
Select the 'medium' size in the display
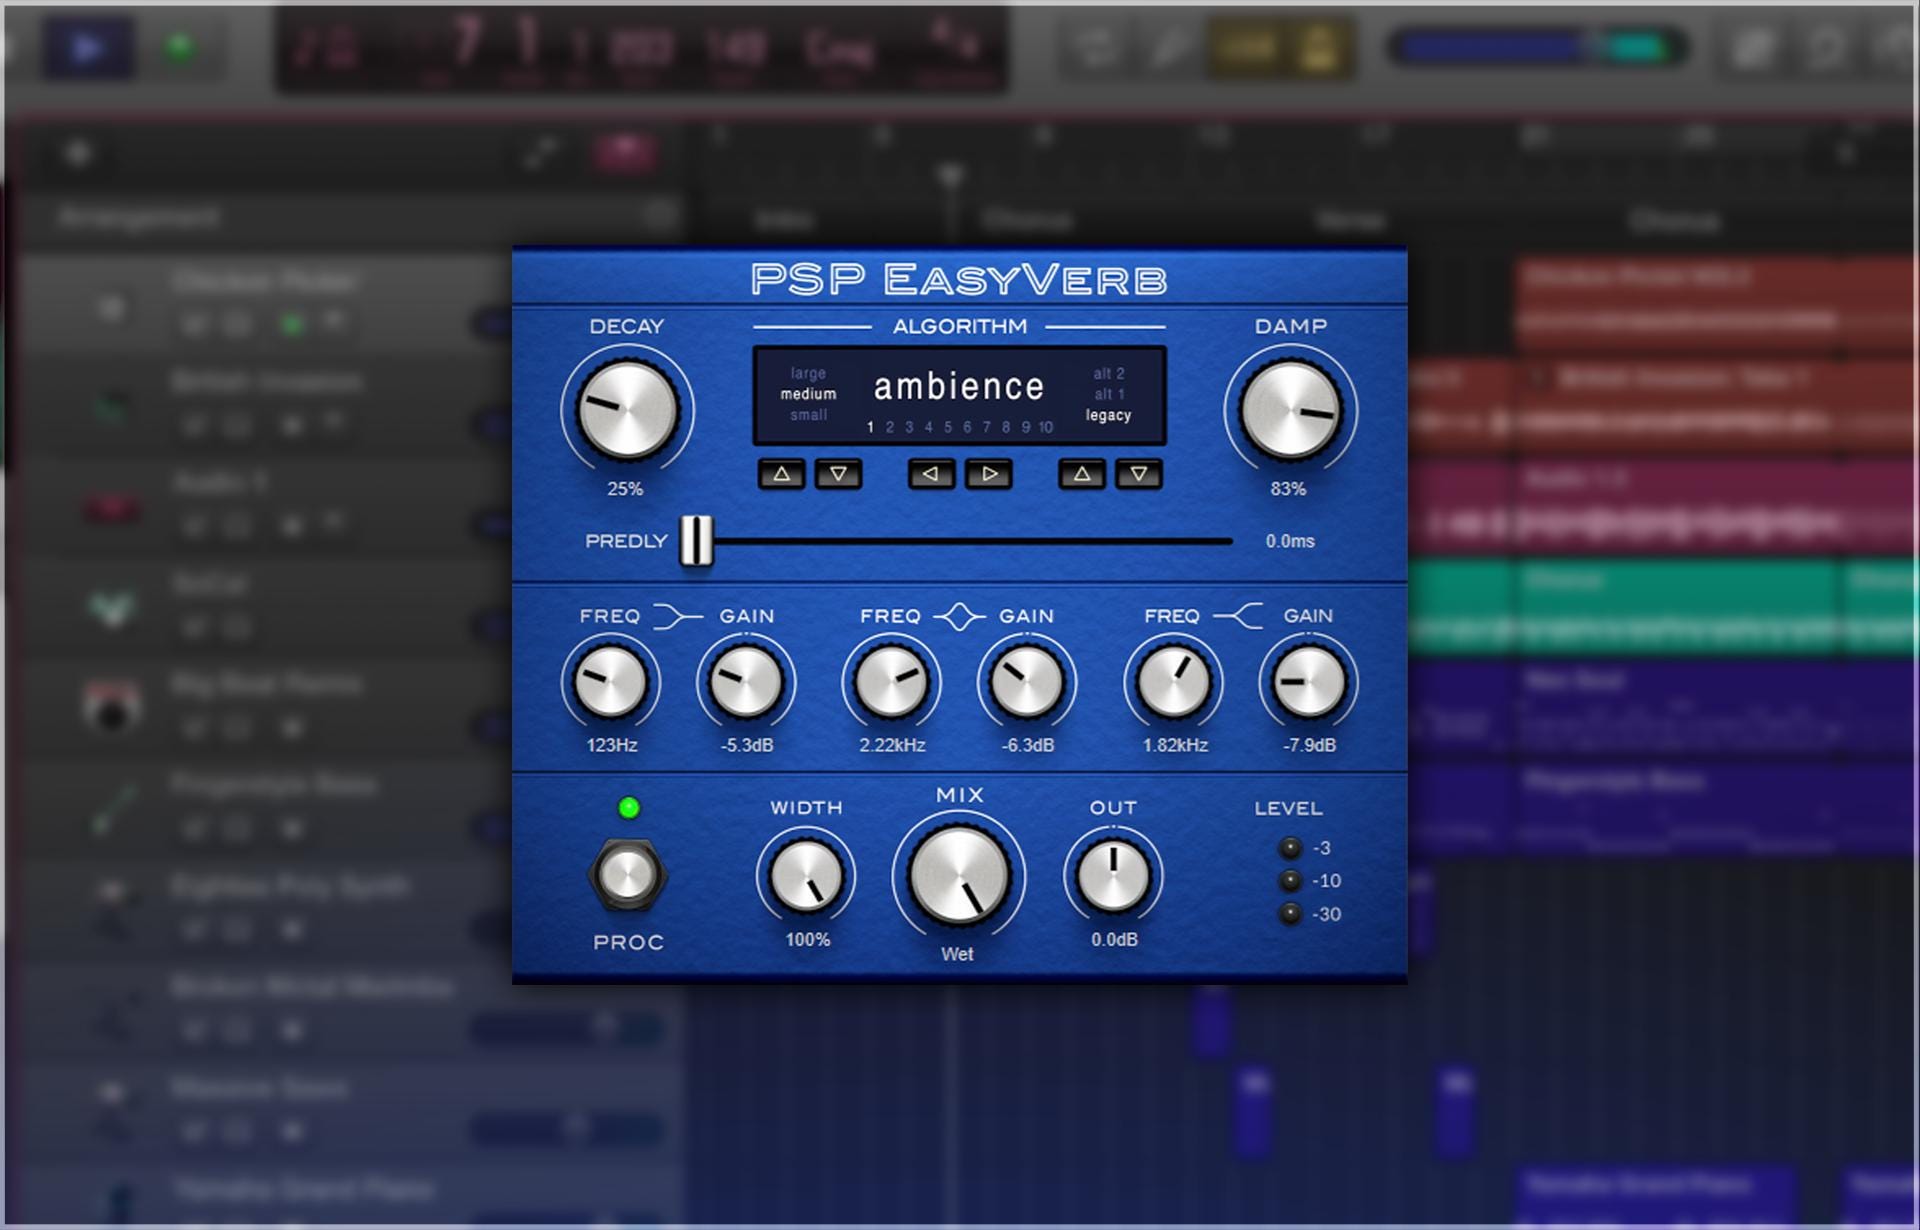808,394
